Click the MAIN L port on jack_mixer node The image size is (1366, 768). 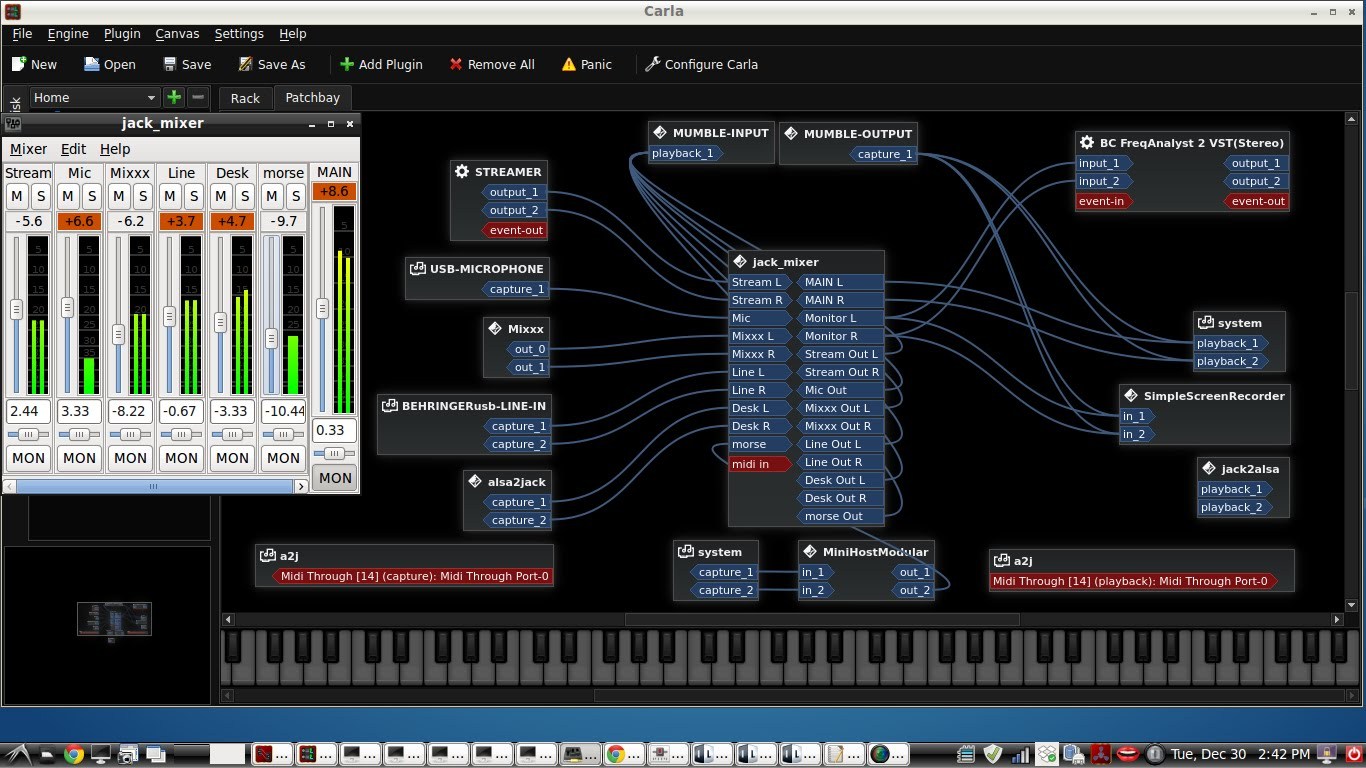tap(839, 282)
